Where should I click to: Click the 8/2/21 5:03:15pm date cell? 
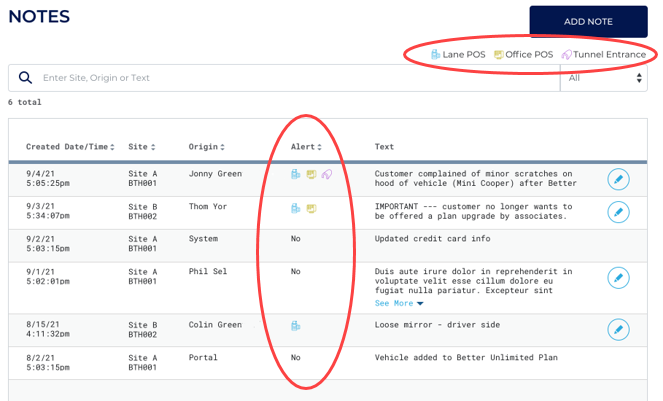[48, 363]
